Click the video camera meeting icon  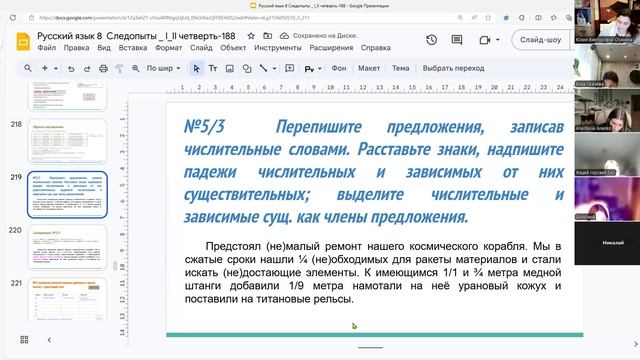(x=484, y=40)
